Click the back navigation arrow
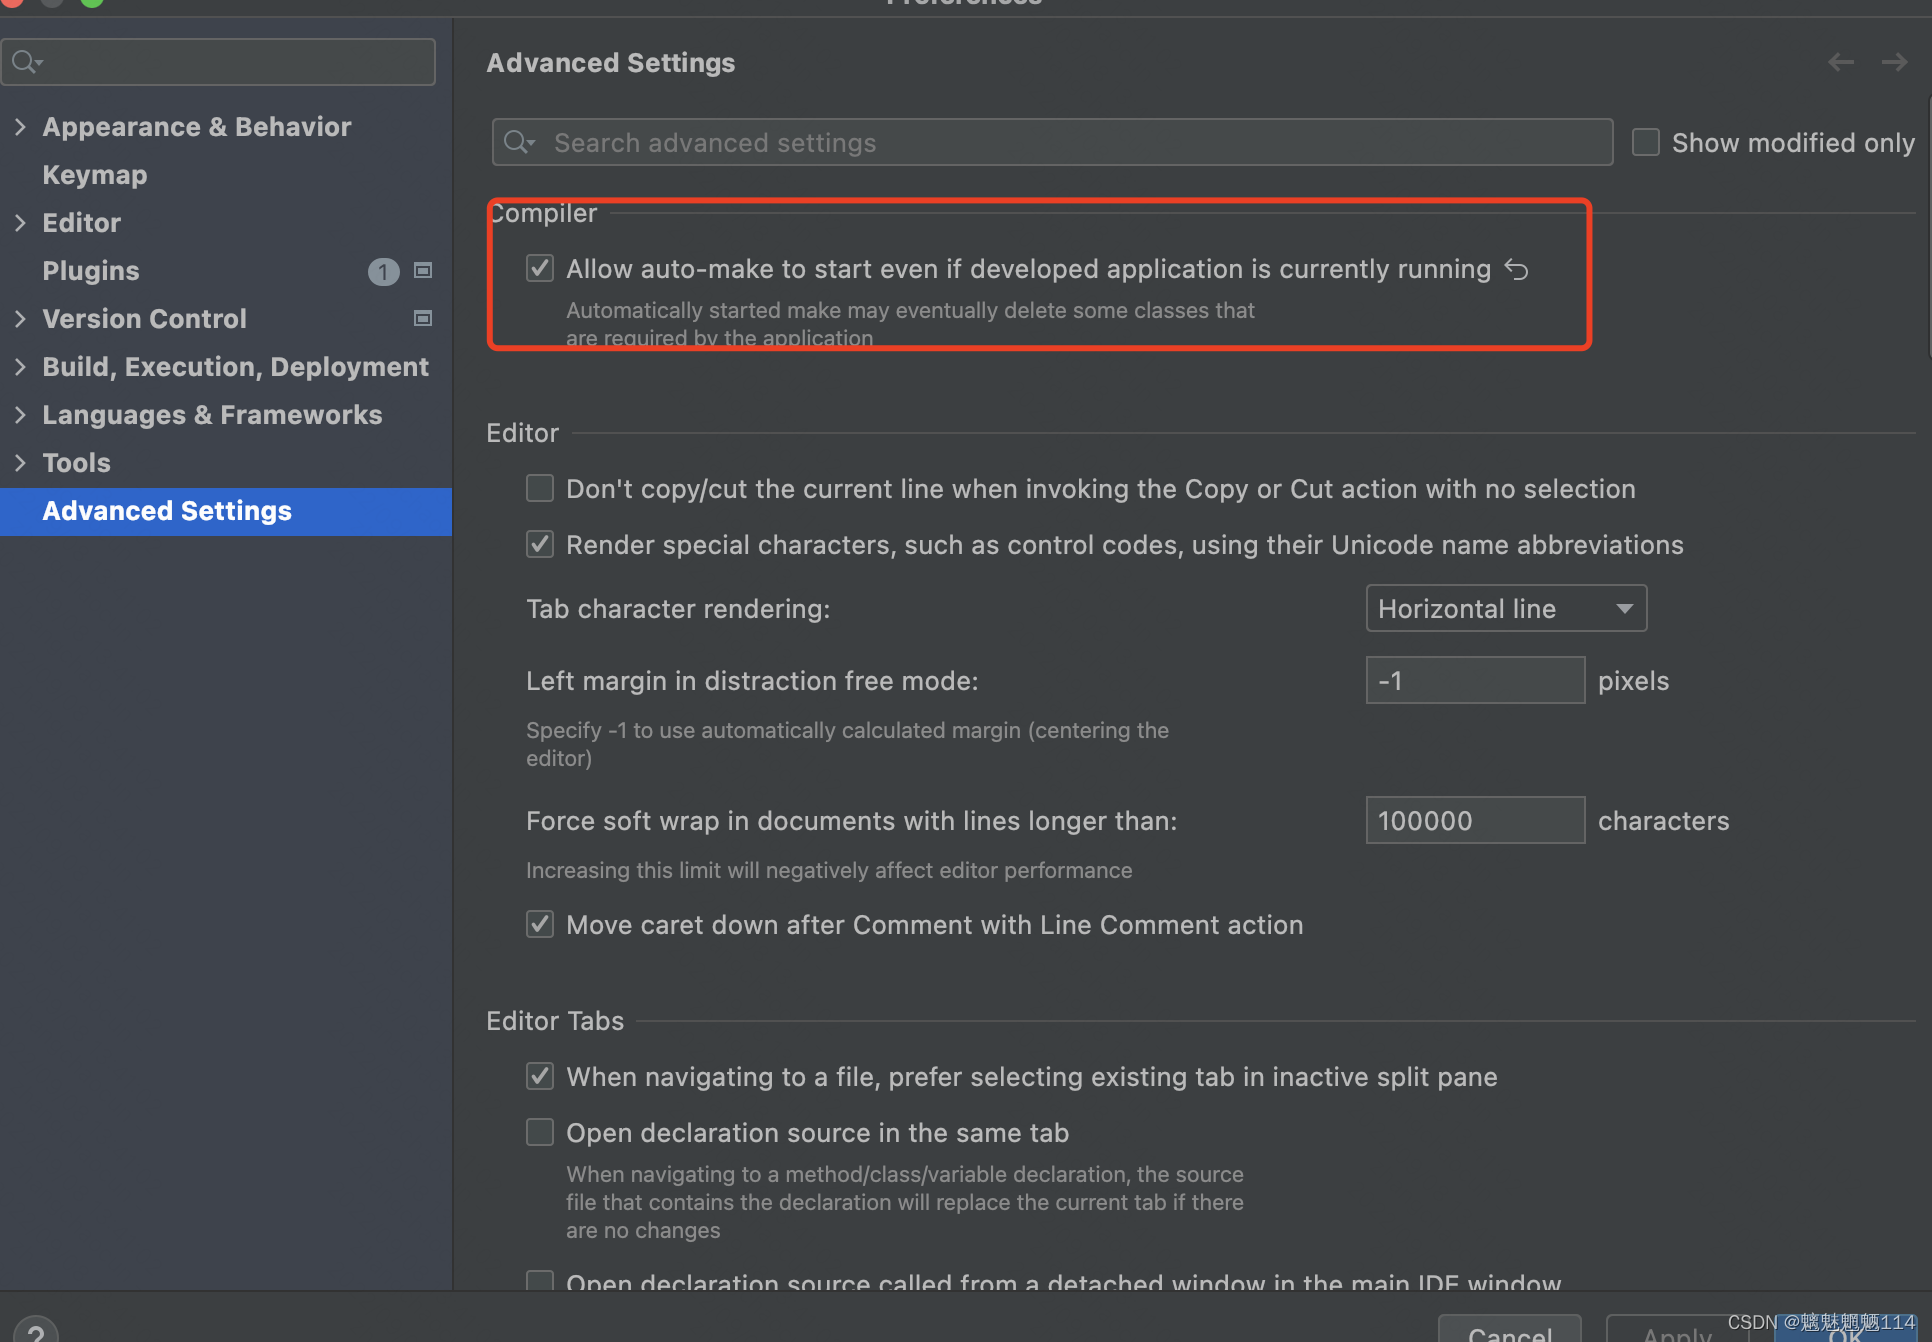 pos(1841,62)
